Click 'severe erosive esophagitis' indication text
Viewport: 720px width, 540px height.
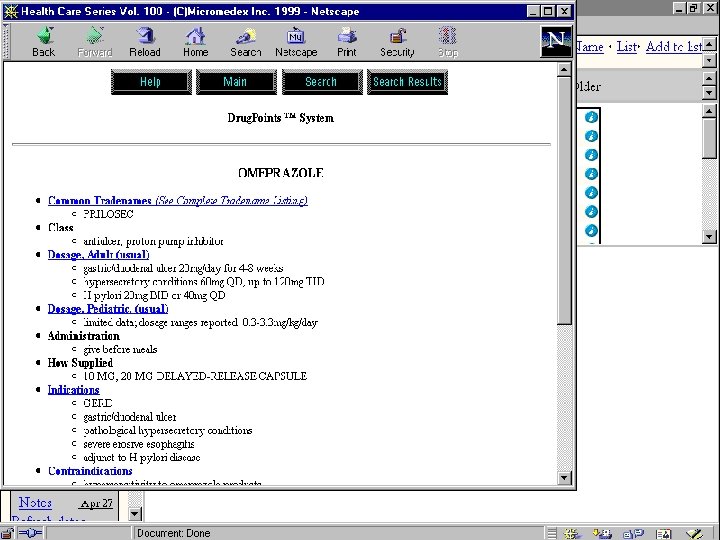139,444
